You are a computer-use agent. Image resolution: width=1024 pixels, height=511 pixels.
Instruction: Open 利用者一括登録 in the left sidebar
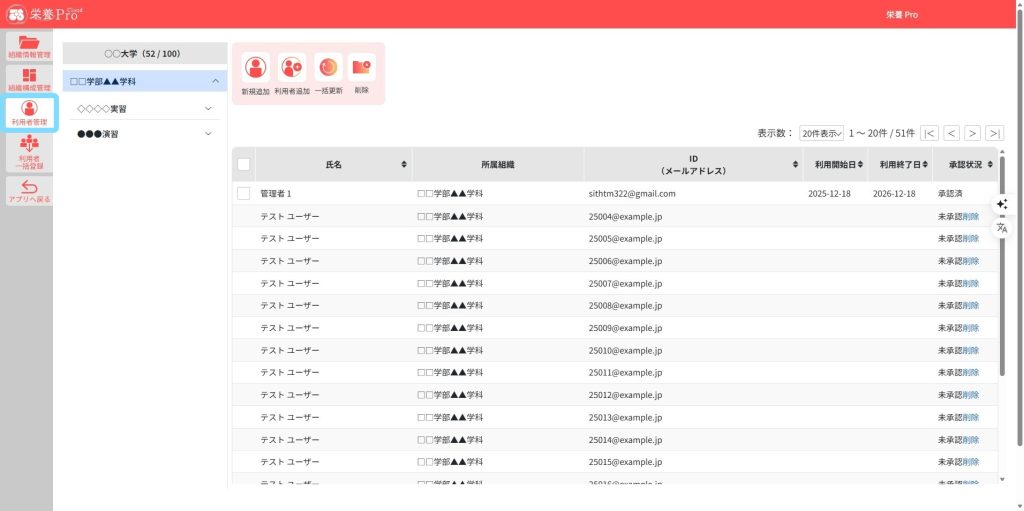pyautogui.click(x=28, y=151)
